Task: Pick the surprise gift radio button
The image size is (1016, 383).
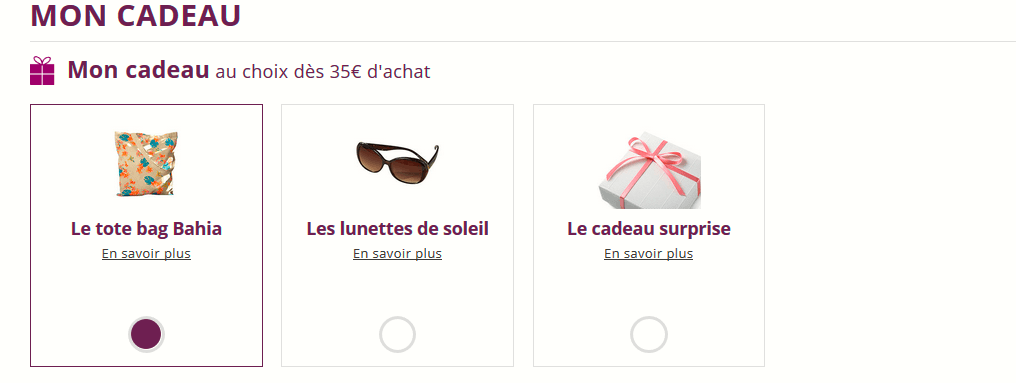Action: click(649, 334)
